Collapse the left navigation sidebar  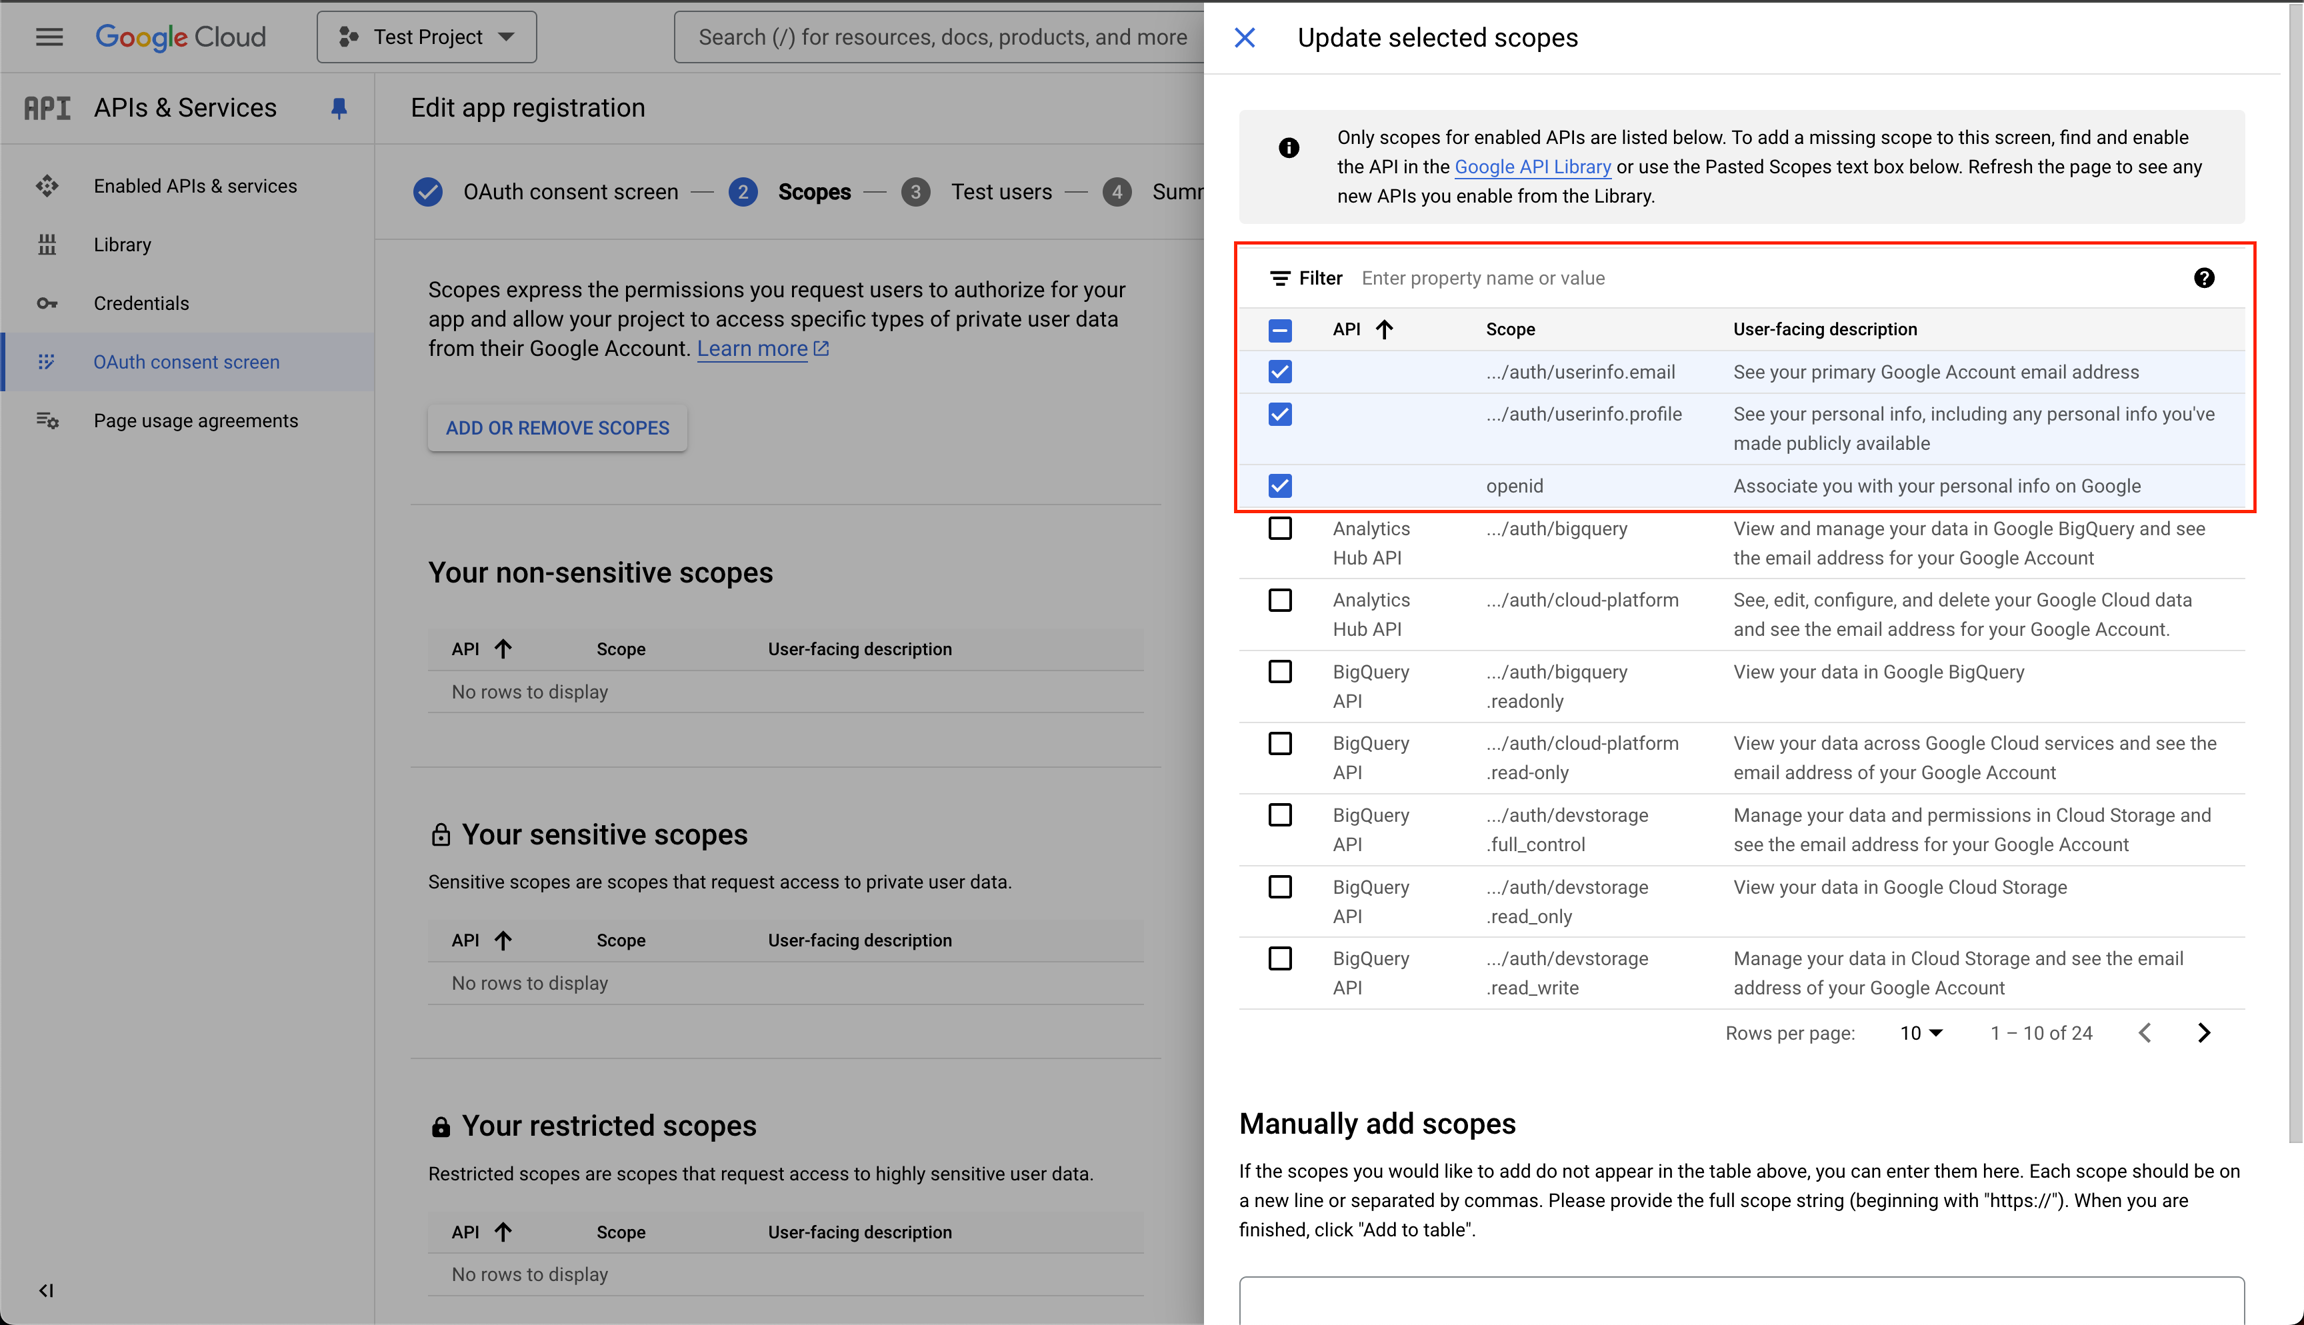(x=45, y=1290)
